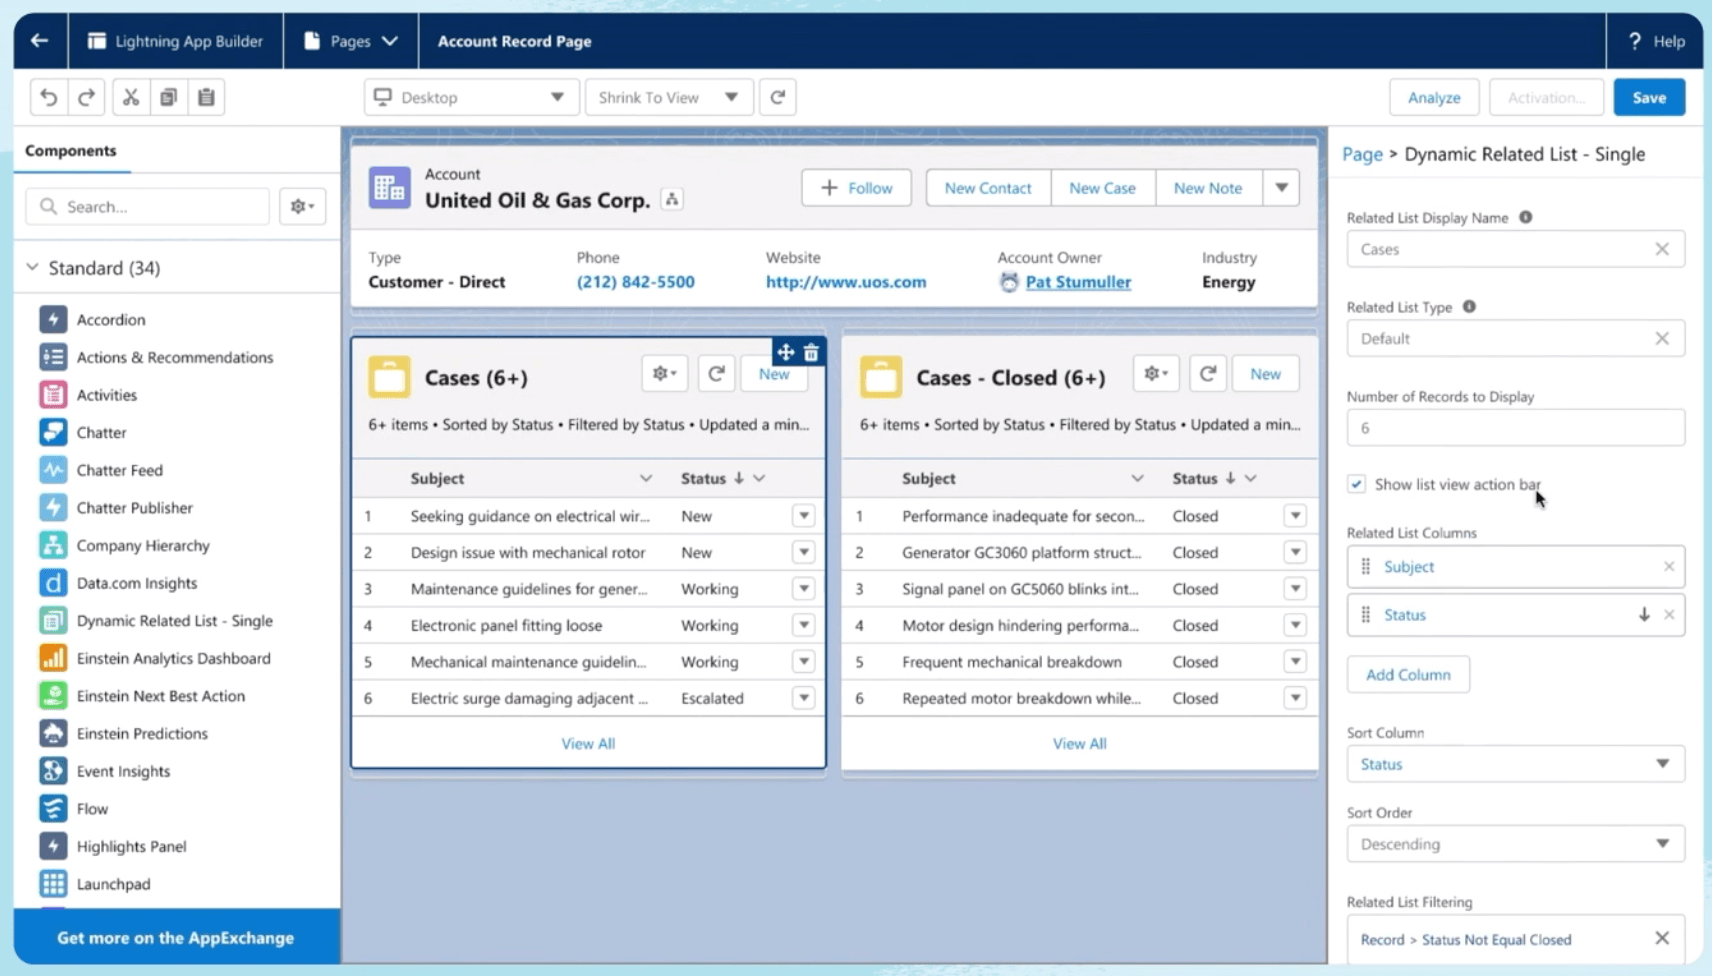Click the Follow button
The image size is (1712, 976).
tap(856, 188)
